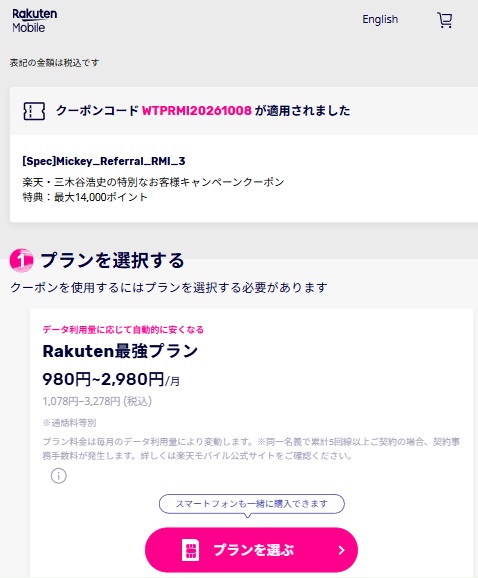Click the 1,078円–3,278円 (税込) price text
478x578 pixels.
pos(97,401)
